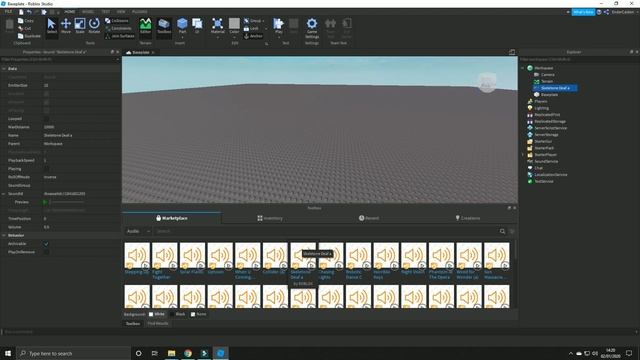Collapse the SoundId property row
Viewport: 640px width, 360px height.
[x=4, y=194]
